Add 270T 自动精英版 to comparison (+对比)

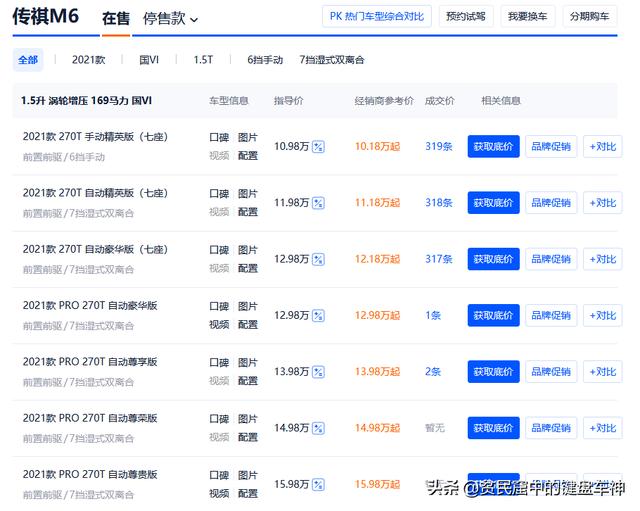[x=603, y=203]
